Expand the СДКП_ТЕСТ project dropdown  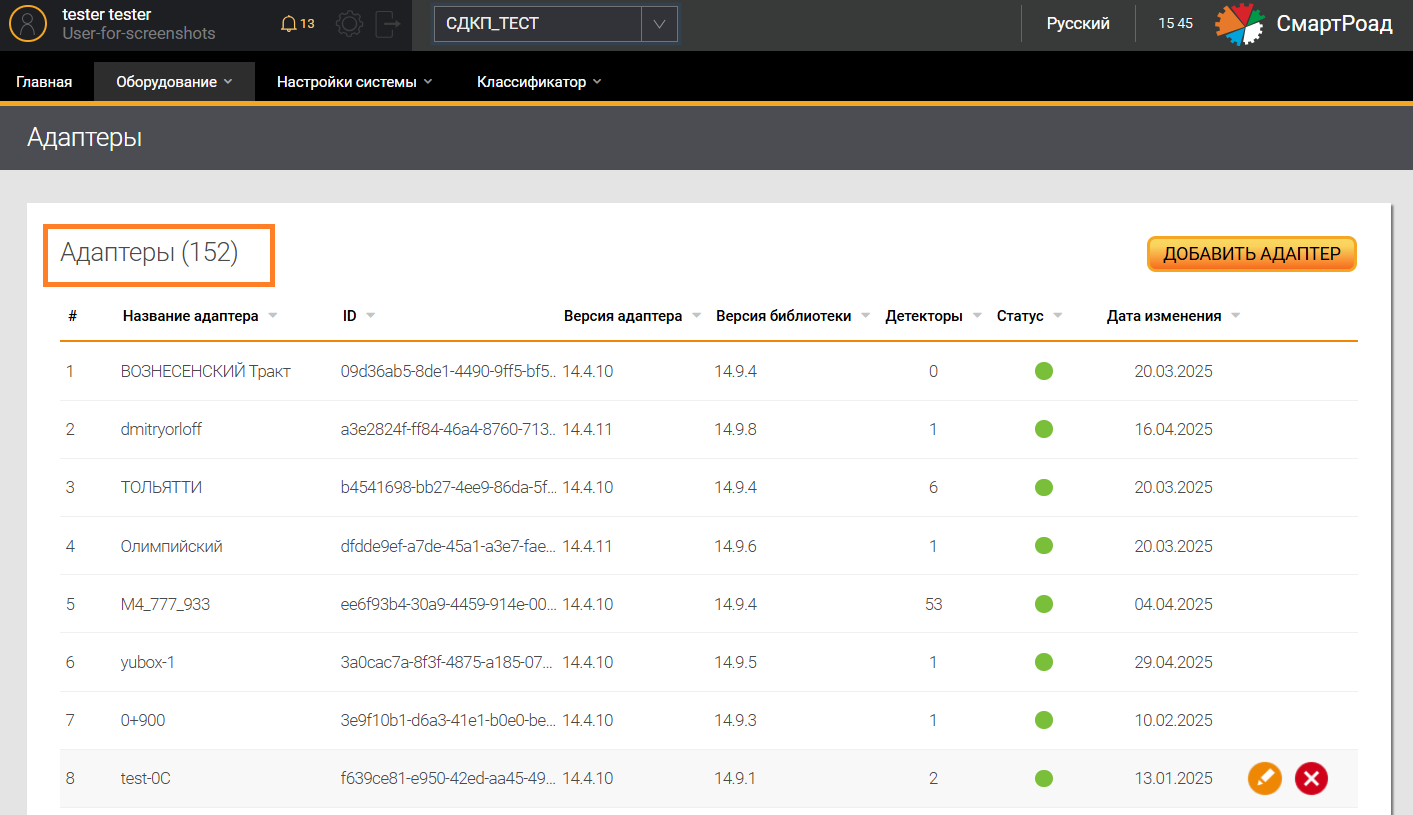[x=658, y=24]
